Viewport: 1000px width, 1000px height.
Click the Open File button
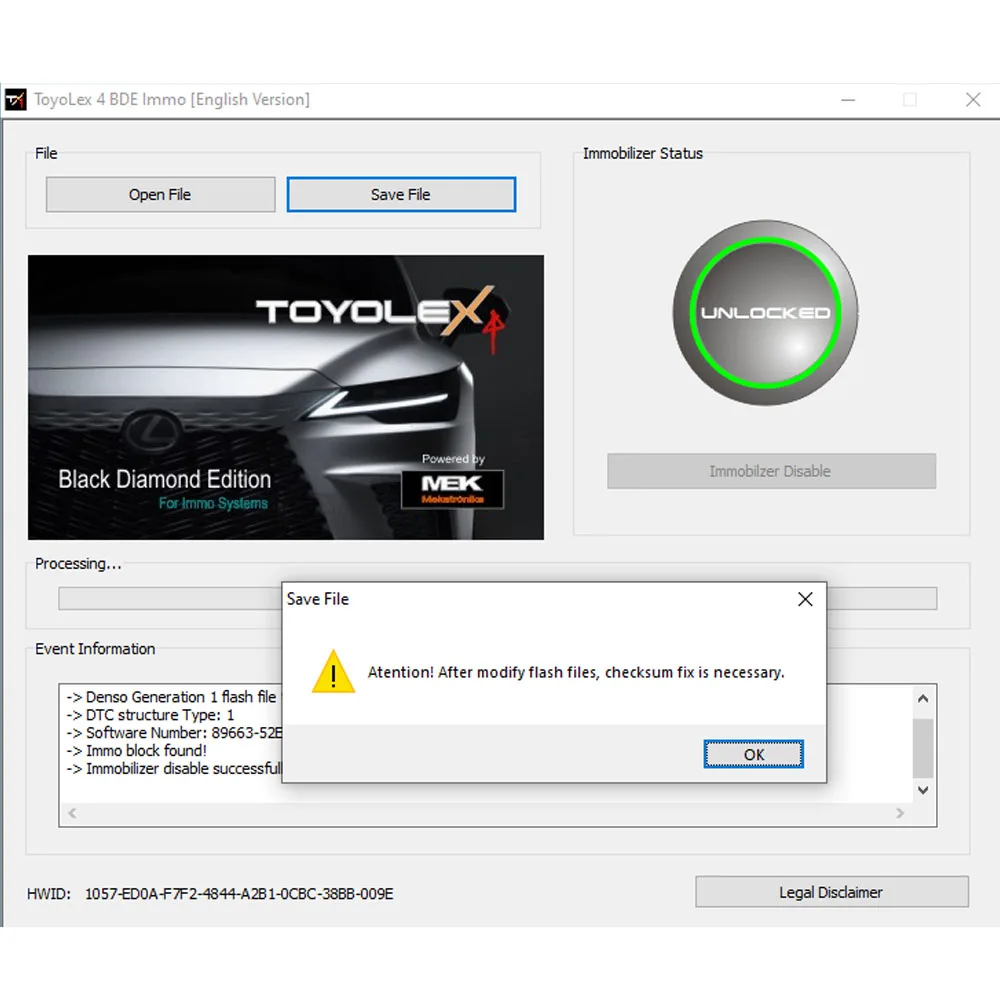pyautogui.click(x=160, y=195)
